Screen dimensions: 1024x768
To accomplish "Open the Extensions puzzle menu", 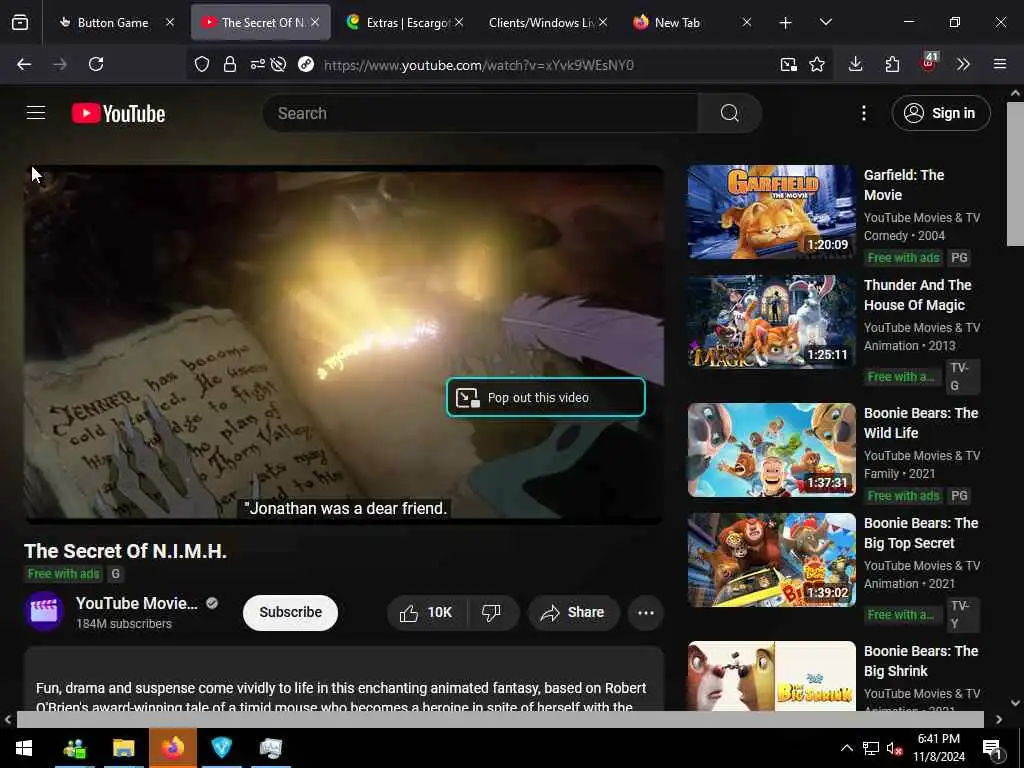I will [892, 64].
